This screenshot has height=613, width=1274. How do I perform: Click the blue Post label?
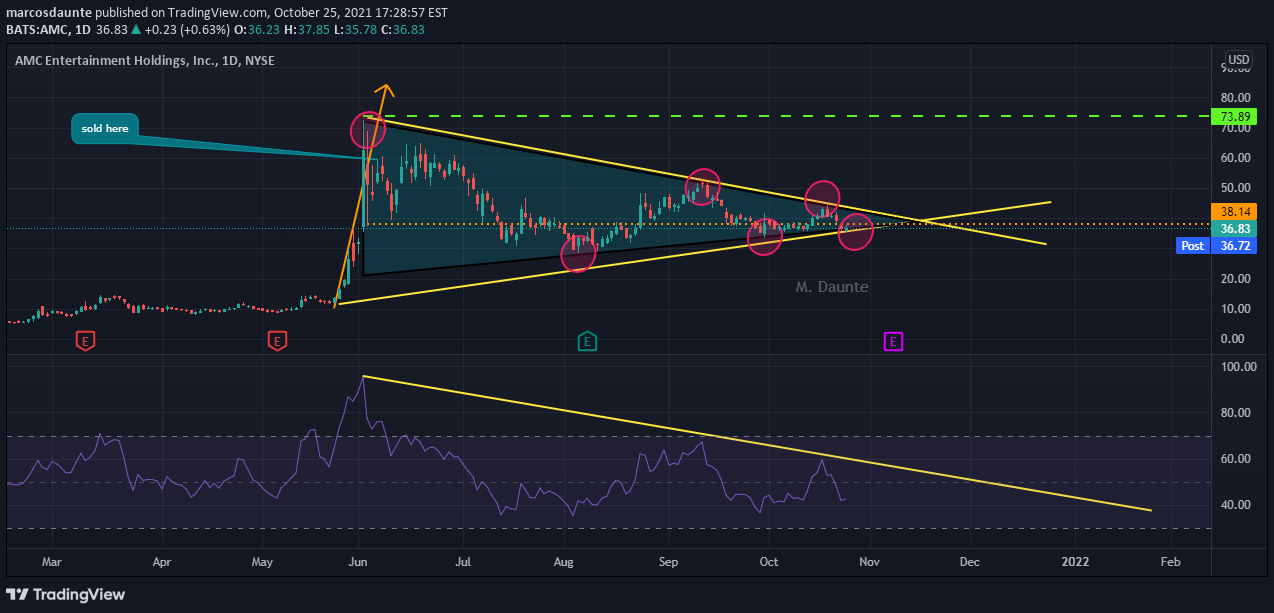point(1192,245)
